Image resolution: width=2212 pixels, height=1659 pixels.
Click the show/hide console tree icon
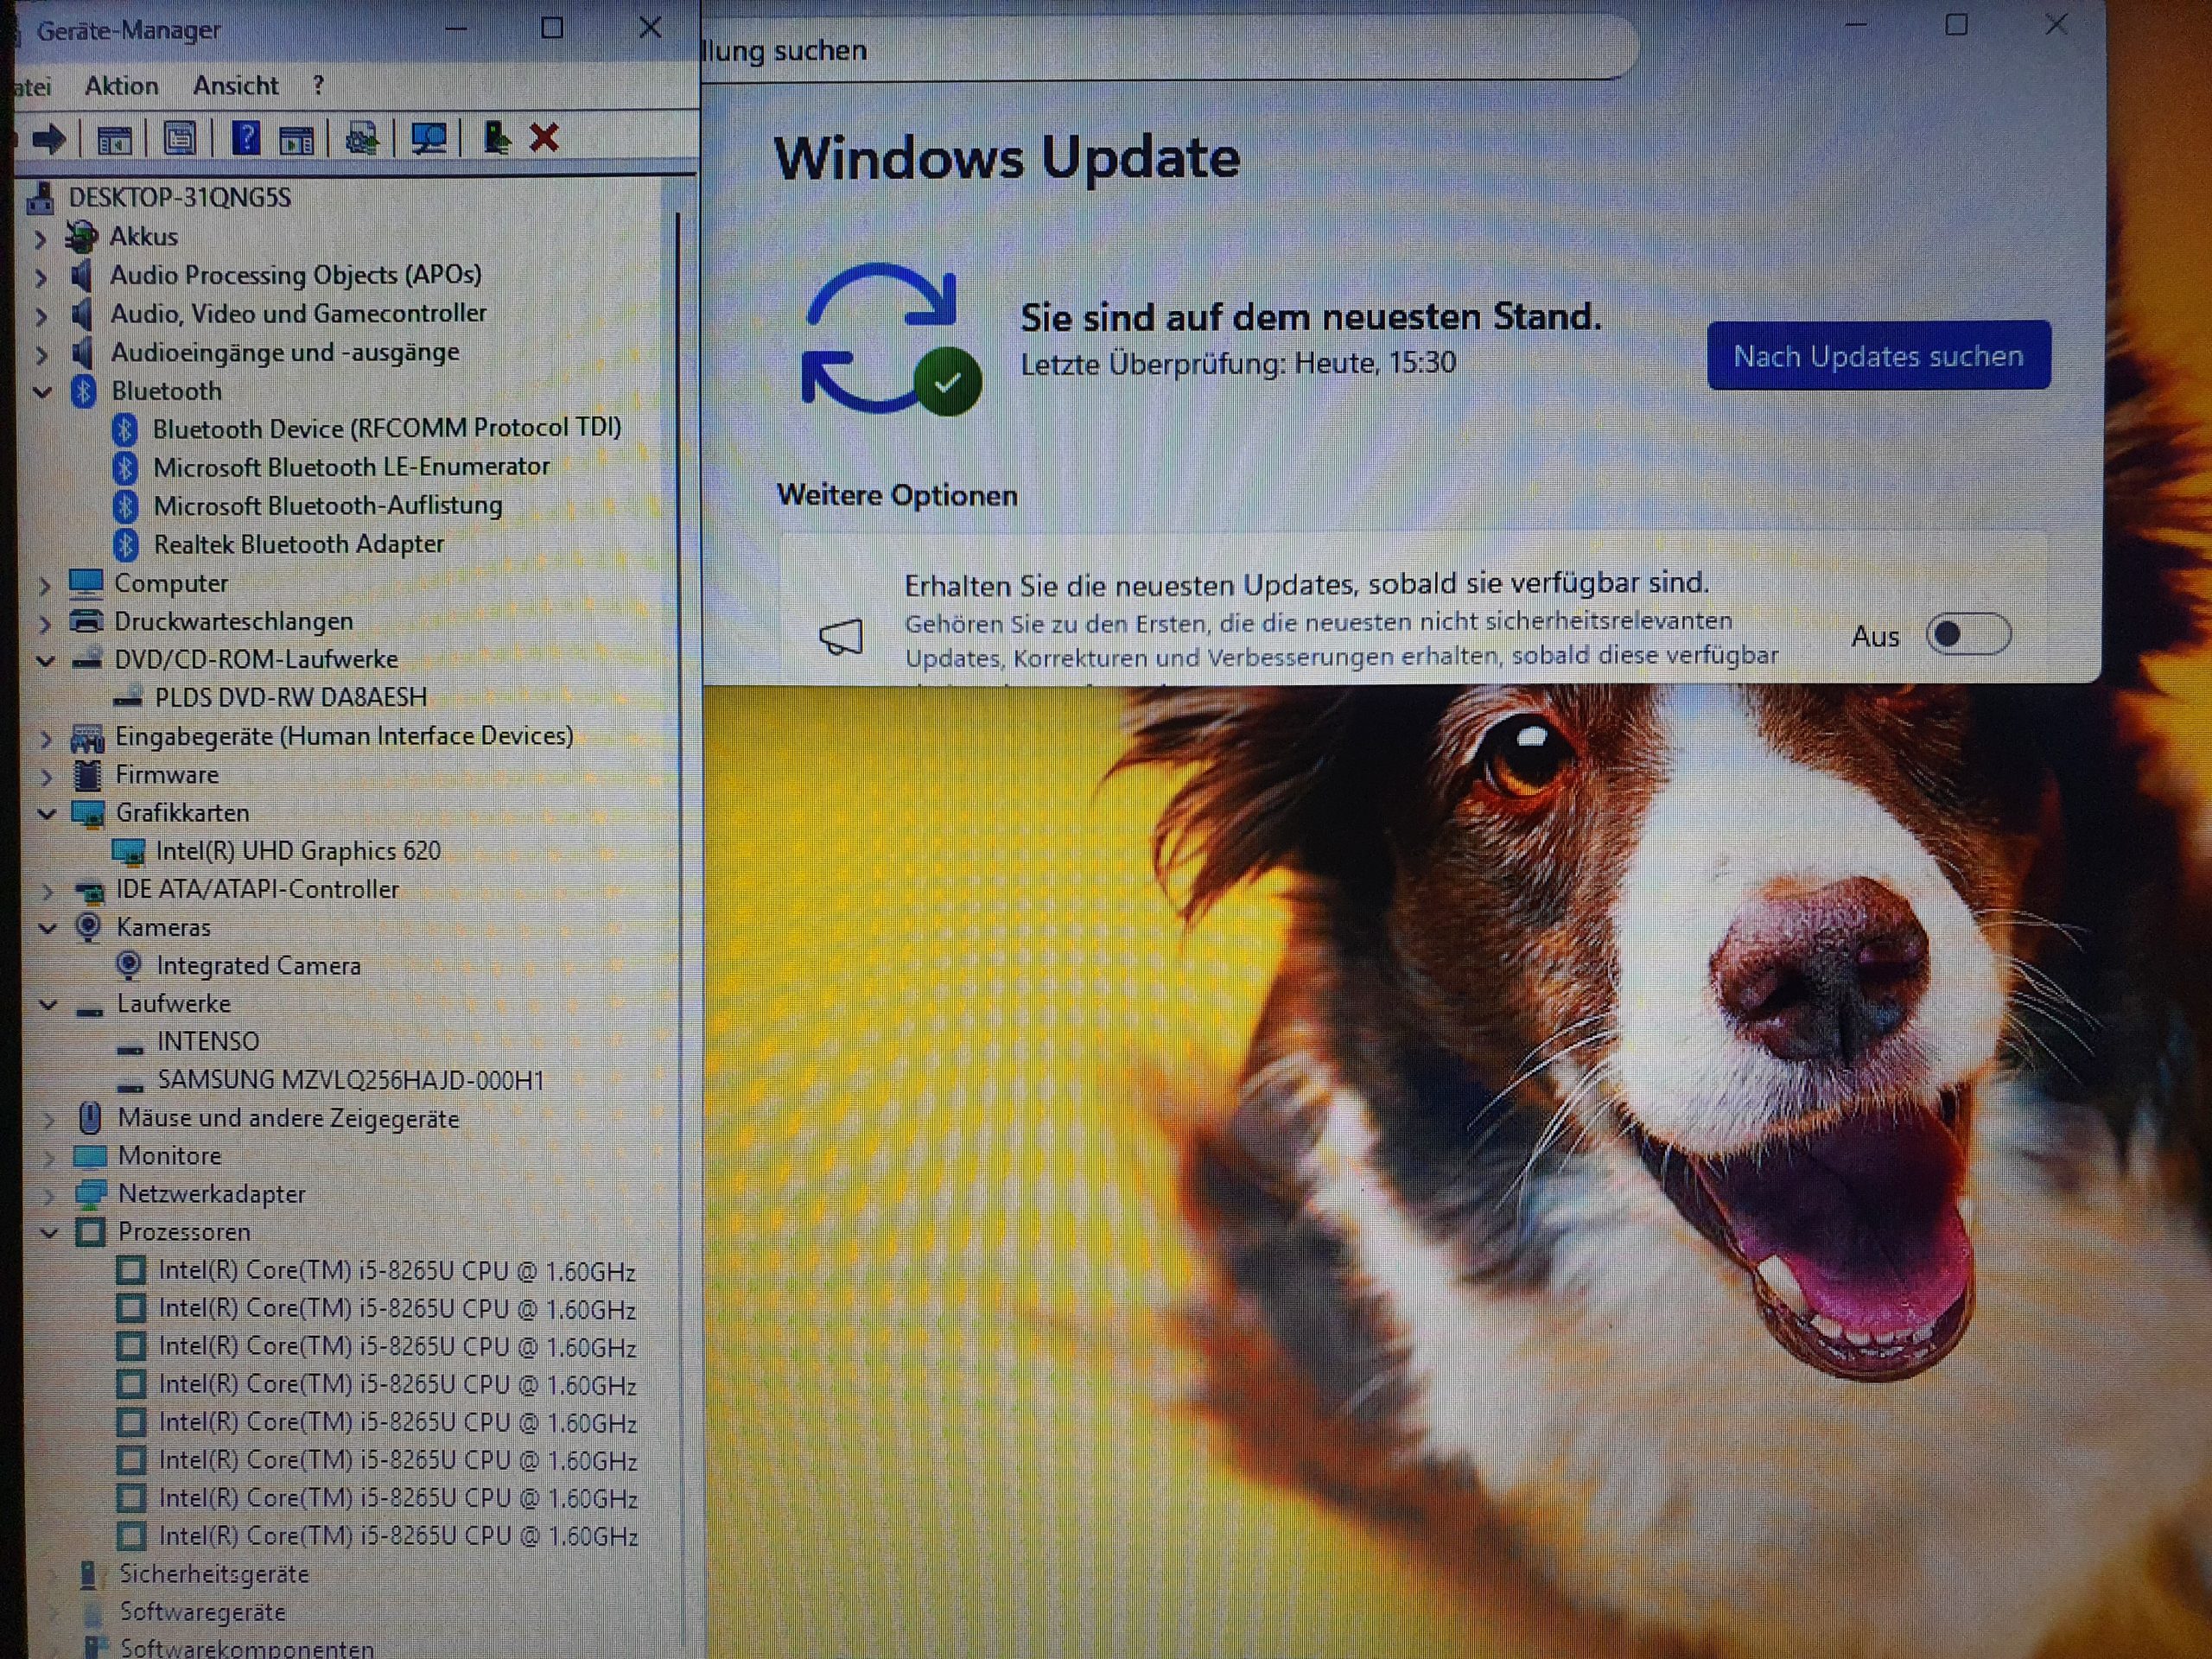click(114, 139)
